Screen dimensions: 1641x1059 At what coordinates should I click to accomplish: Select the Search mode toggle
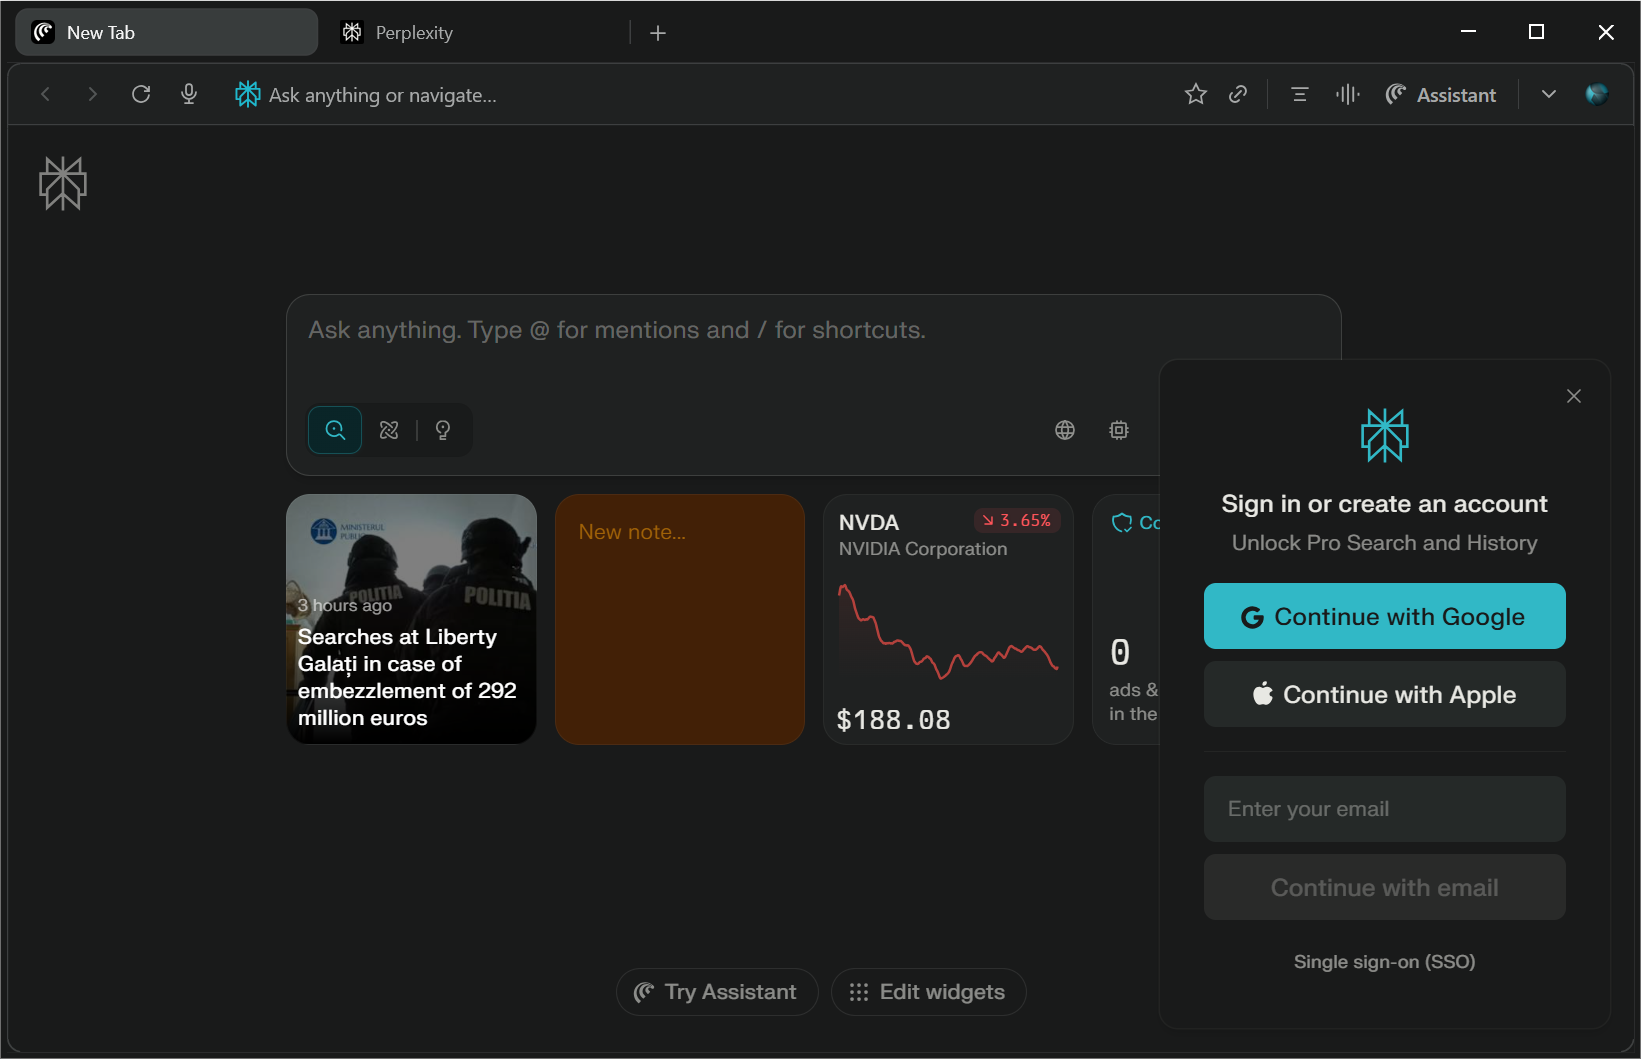click(335, 430)
